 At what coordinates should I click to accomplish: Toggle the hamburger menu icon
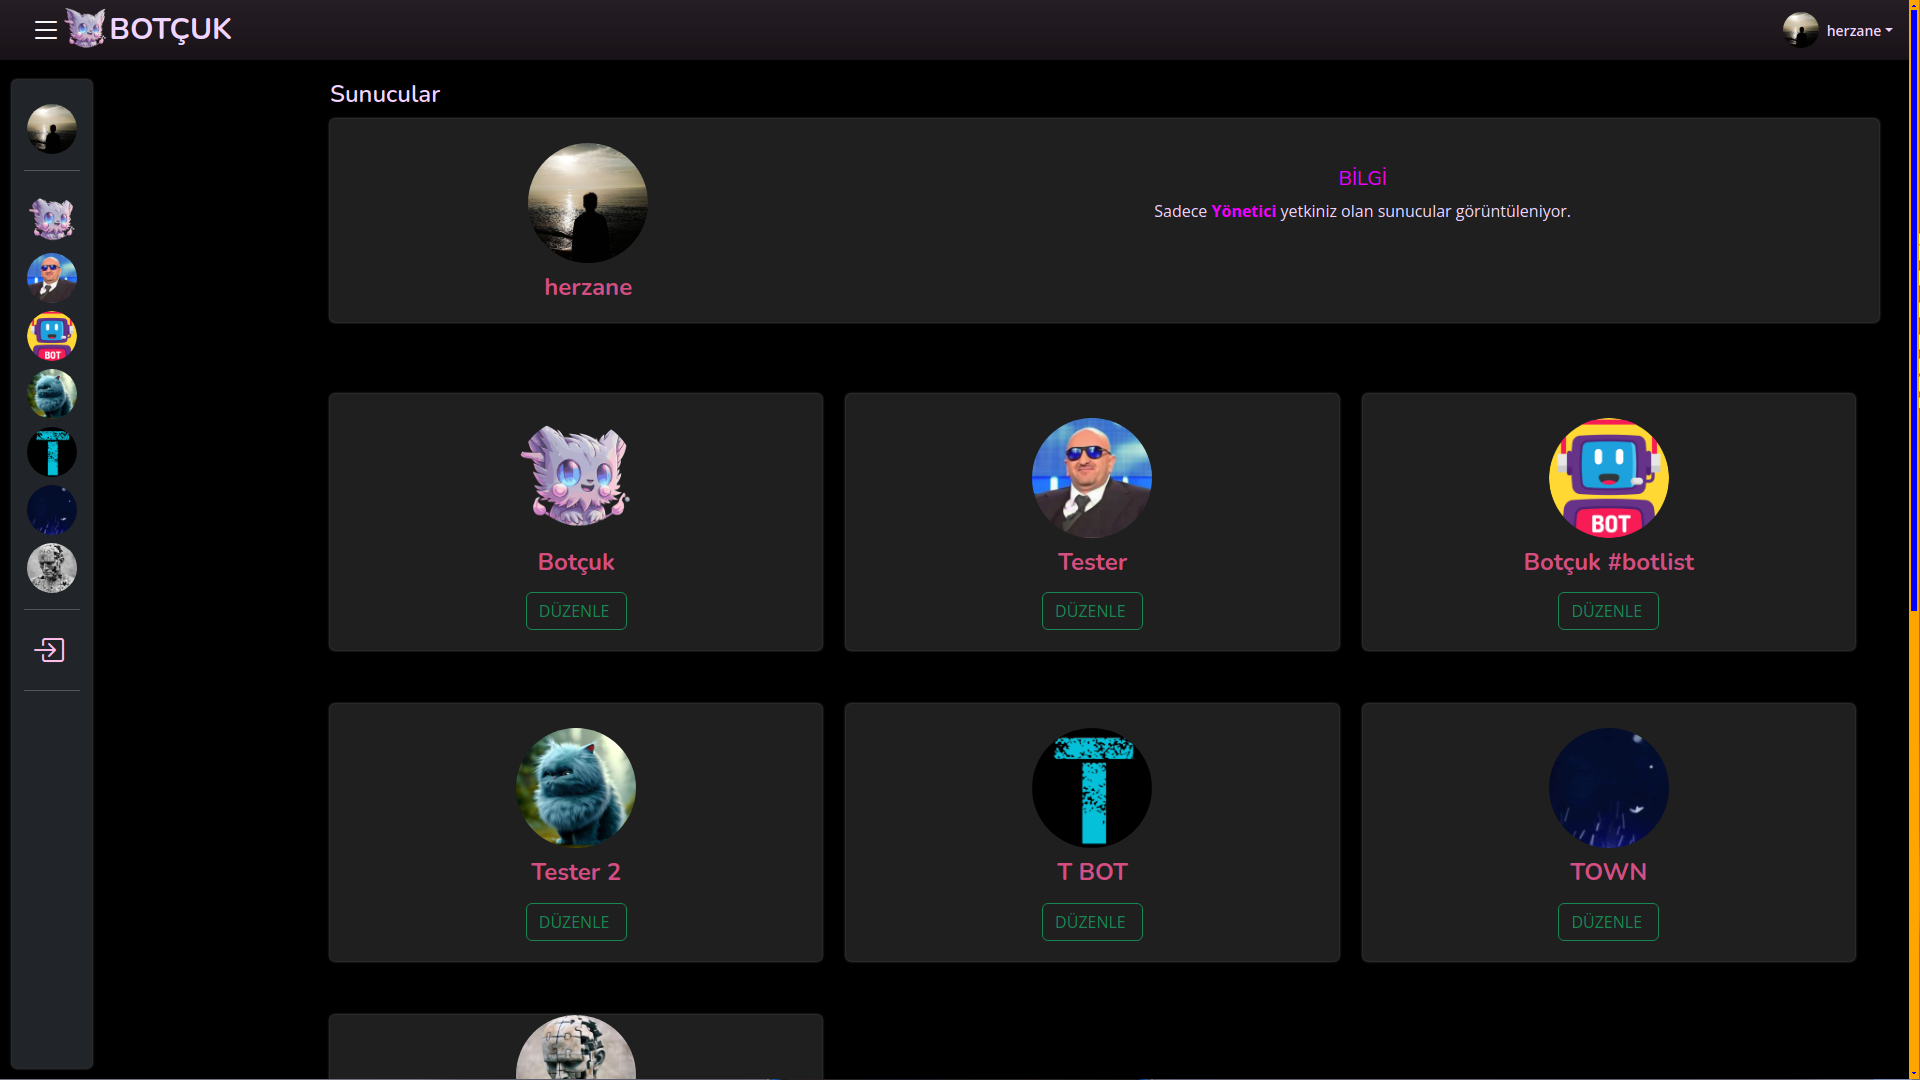45,30
